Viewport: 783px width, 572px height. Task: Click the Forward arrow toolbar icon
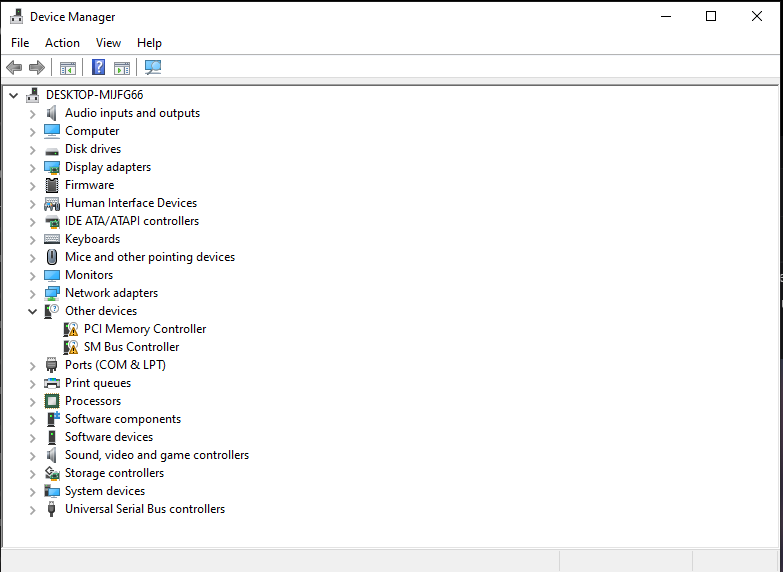pos(37,67)
